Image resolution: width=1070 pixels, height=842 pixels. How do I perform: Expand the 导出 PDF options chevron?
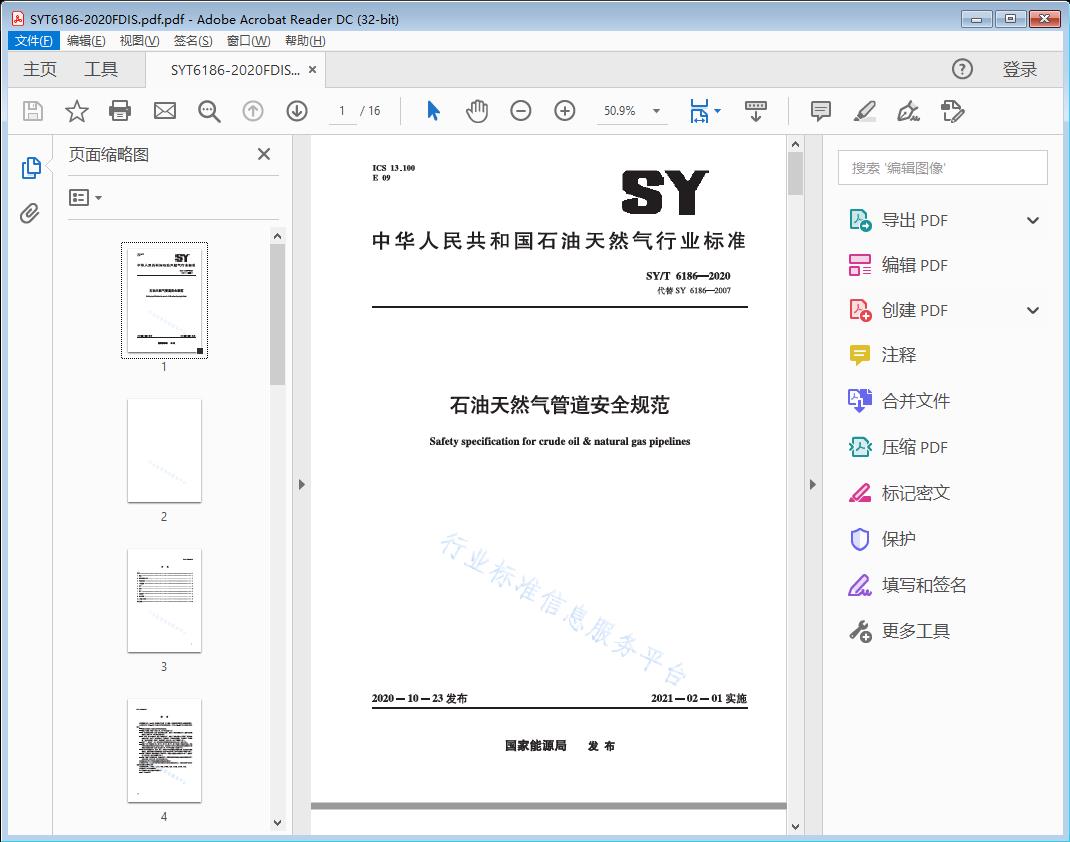point(1033,221)
